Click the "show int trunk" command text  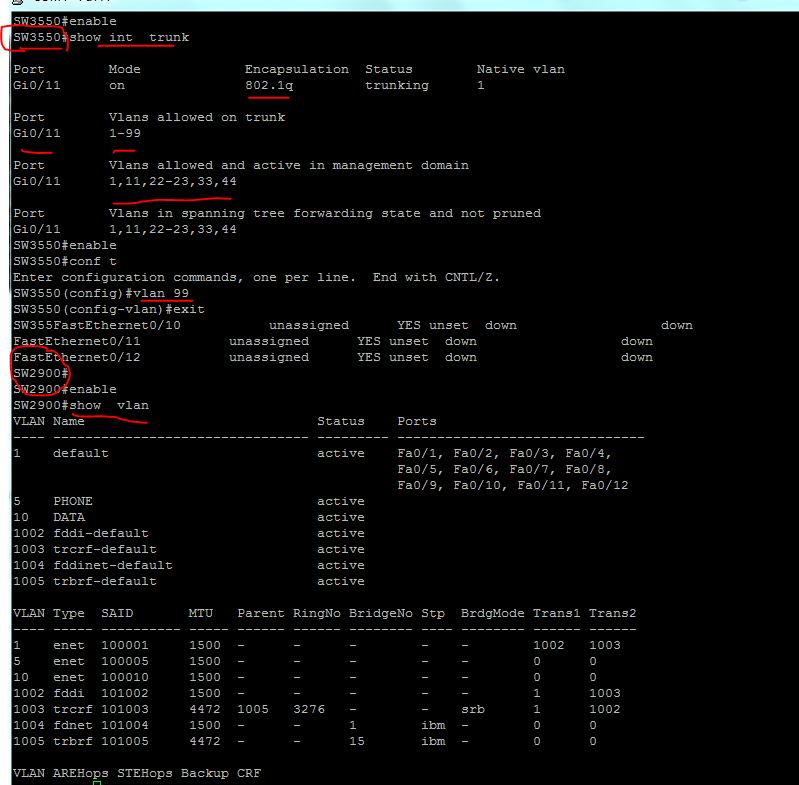pos(129,37)
